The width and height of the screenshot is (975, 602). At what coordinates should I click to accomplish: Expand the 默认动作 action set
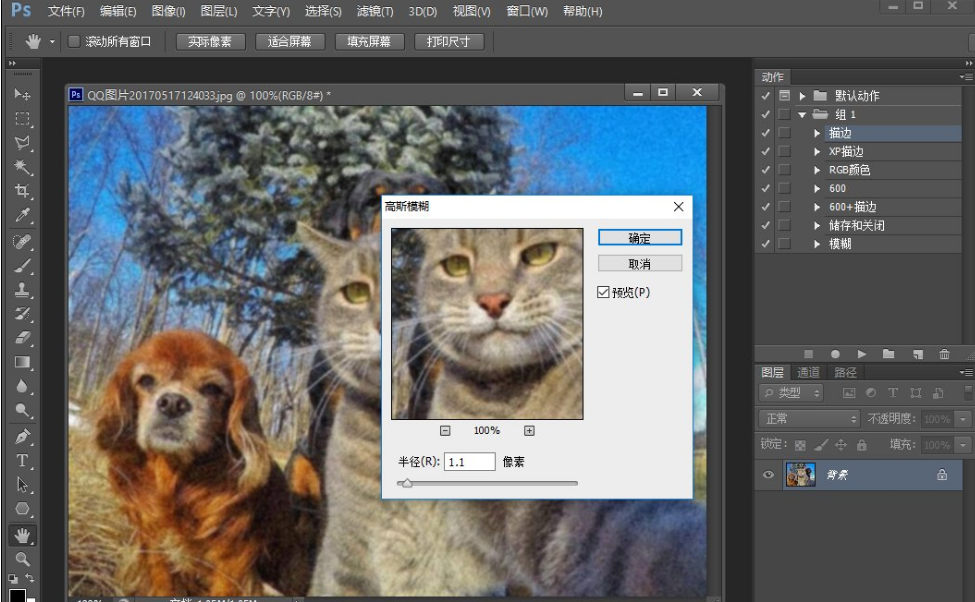(x=802, y=96)
